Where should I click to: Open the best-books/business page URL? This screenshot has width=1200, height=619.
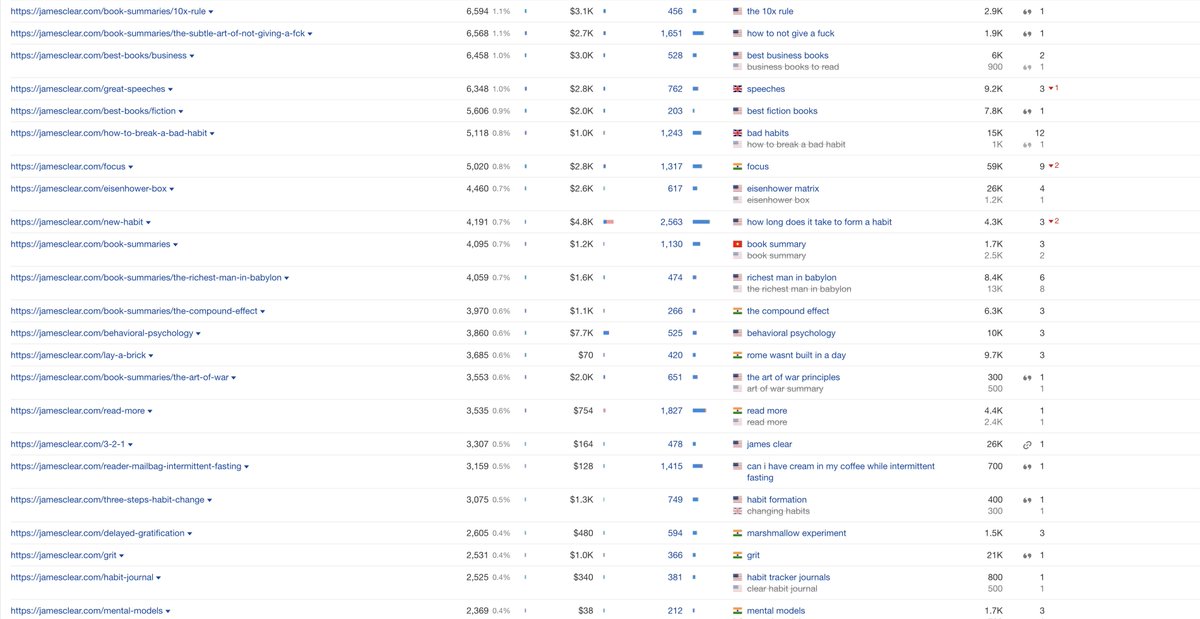(99, 56)
